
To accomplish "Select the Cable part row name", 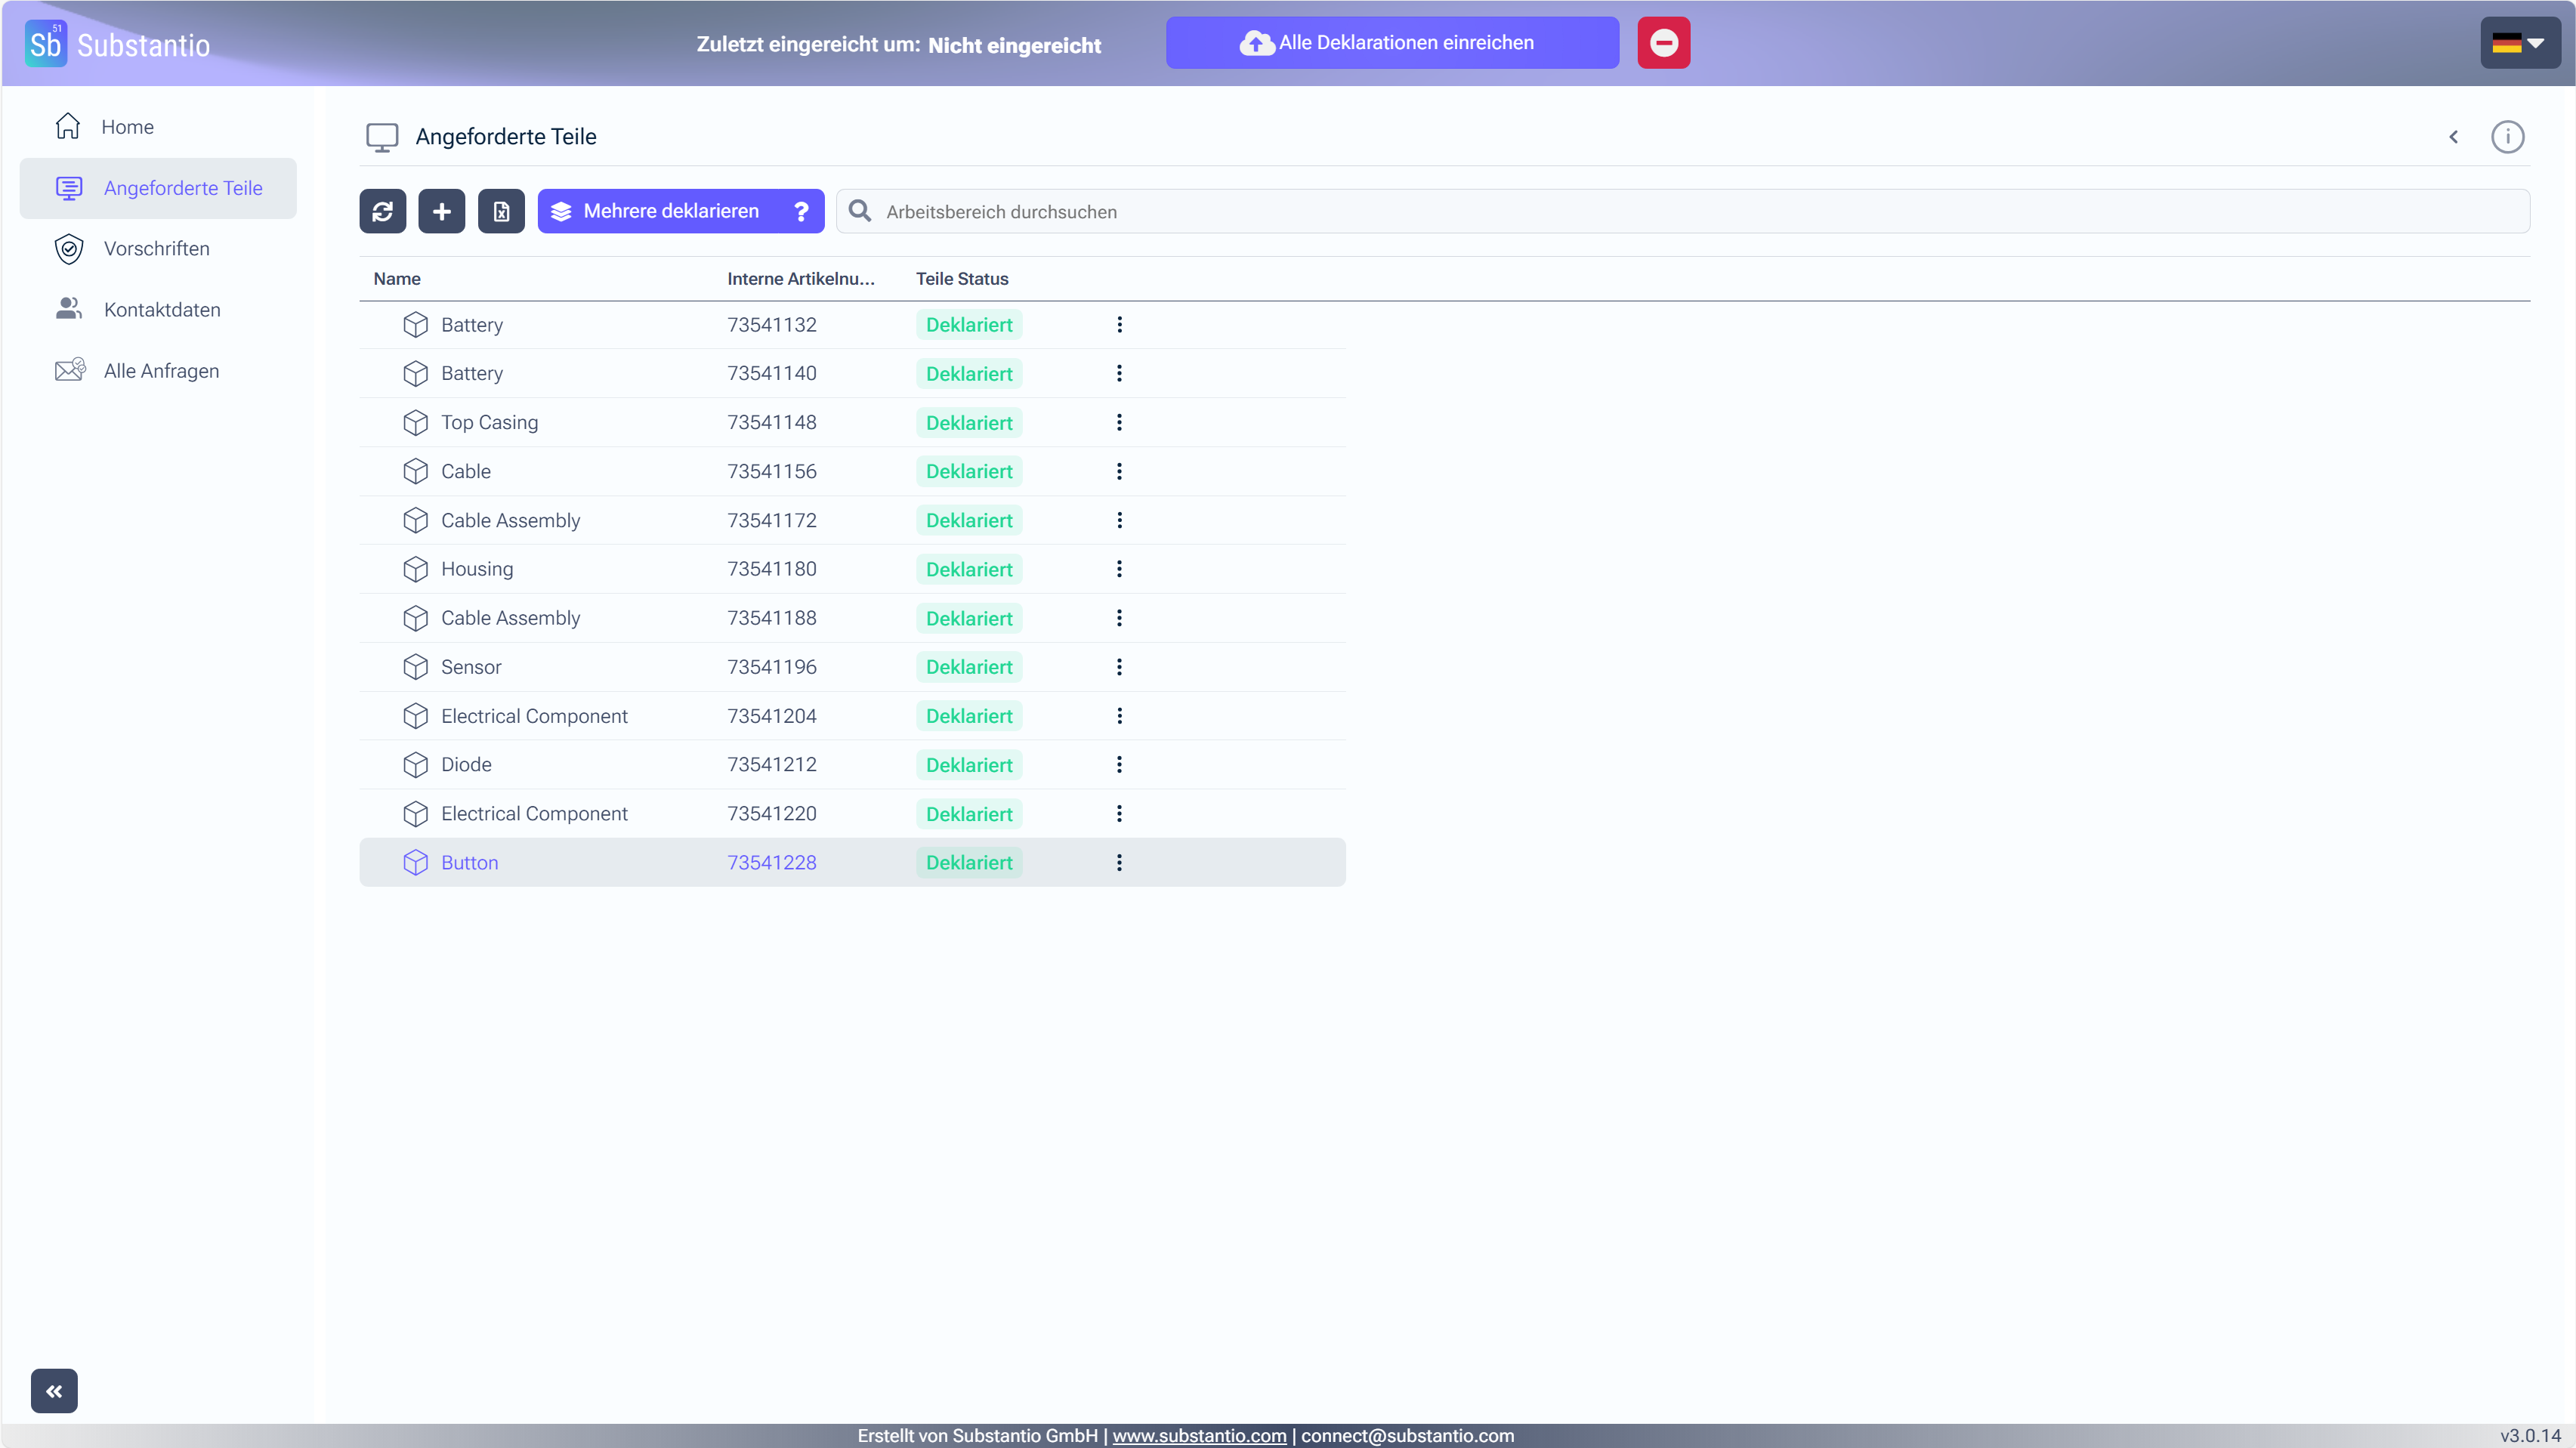I will pyautogui.click(x=466, y=471).
